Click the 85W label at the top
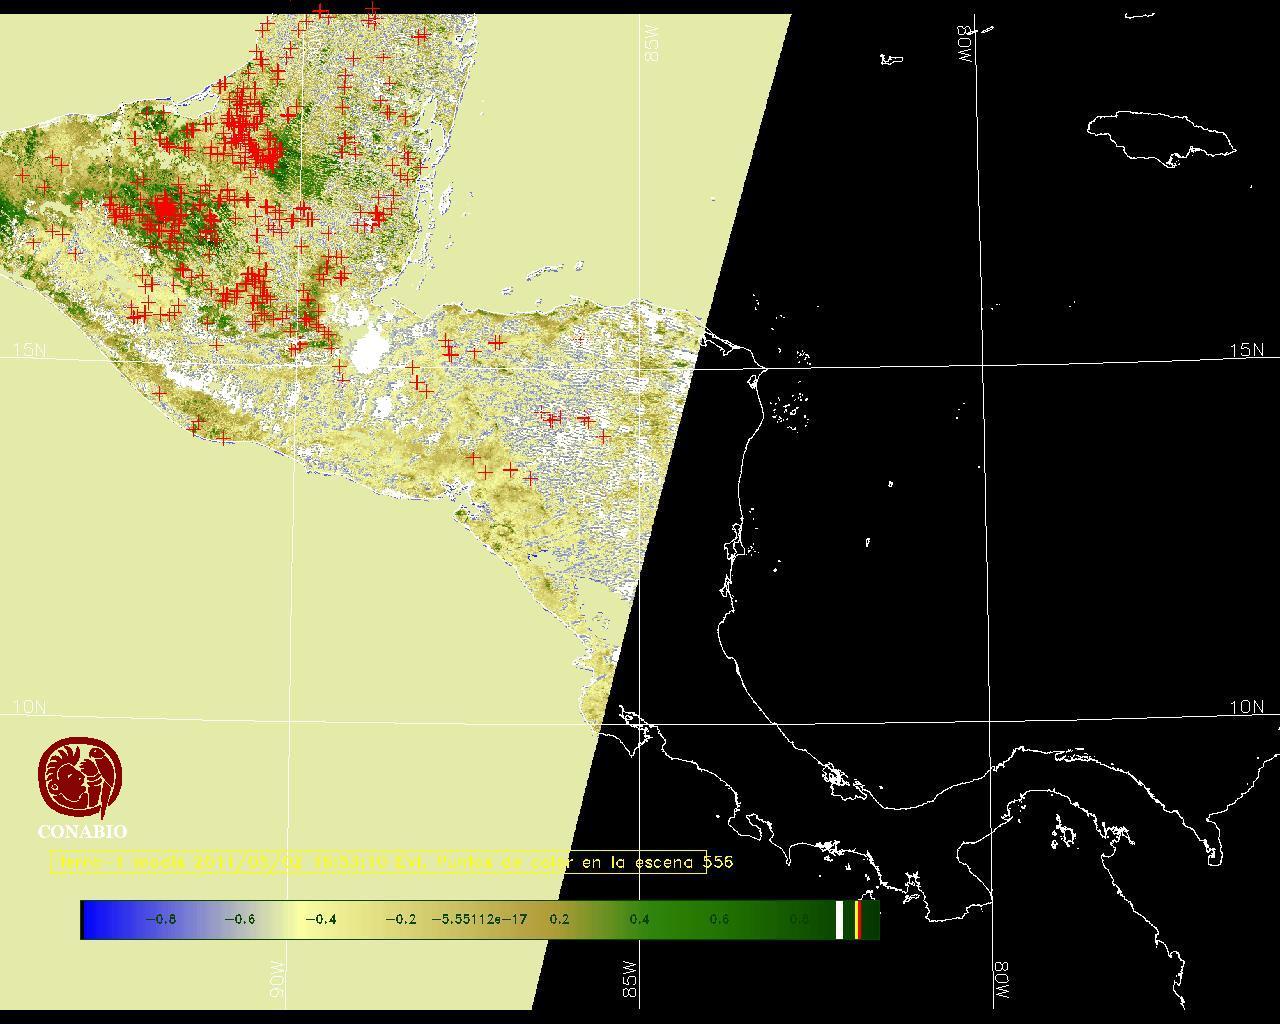1280x1024 pixels. coord(653,44)
